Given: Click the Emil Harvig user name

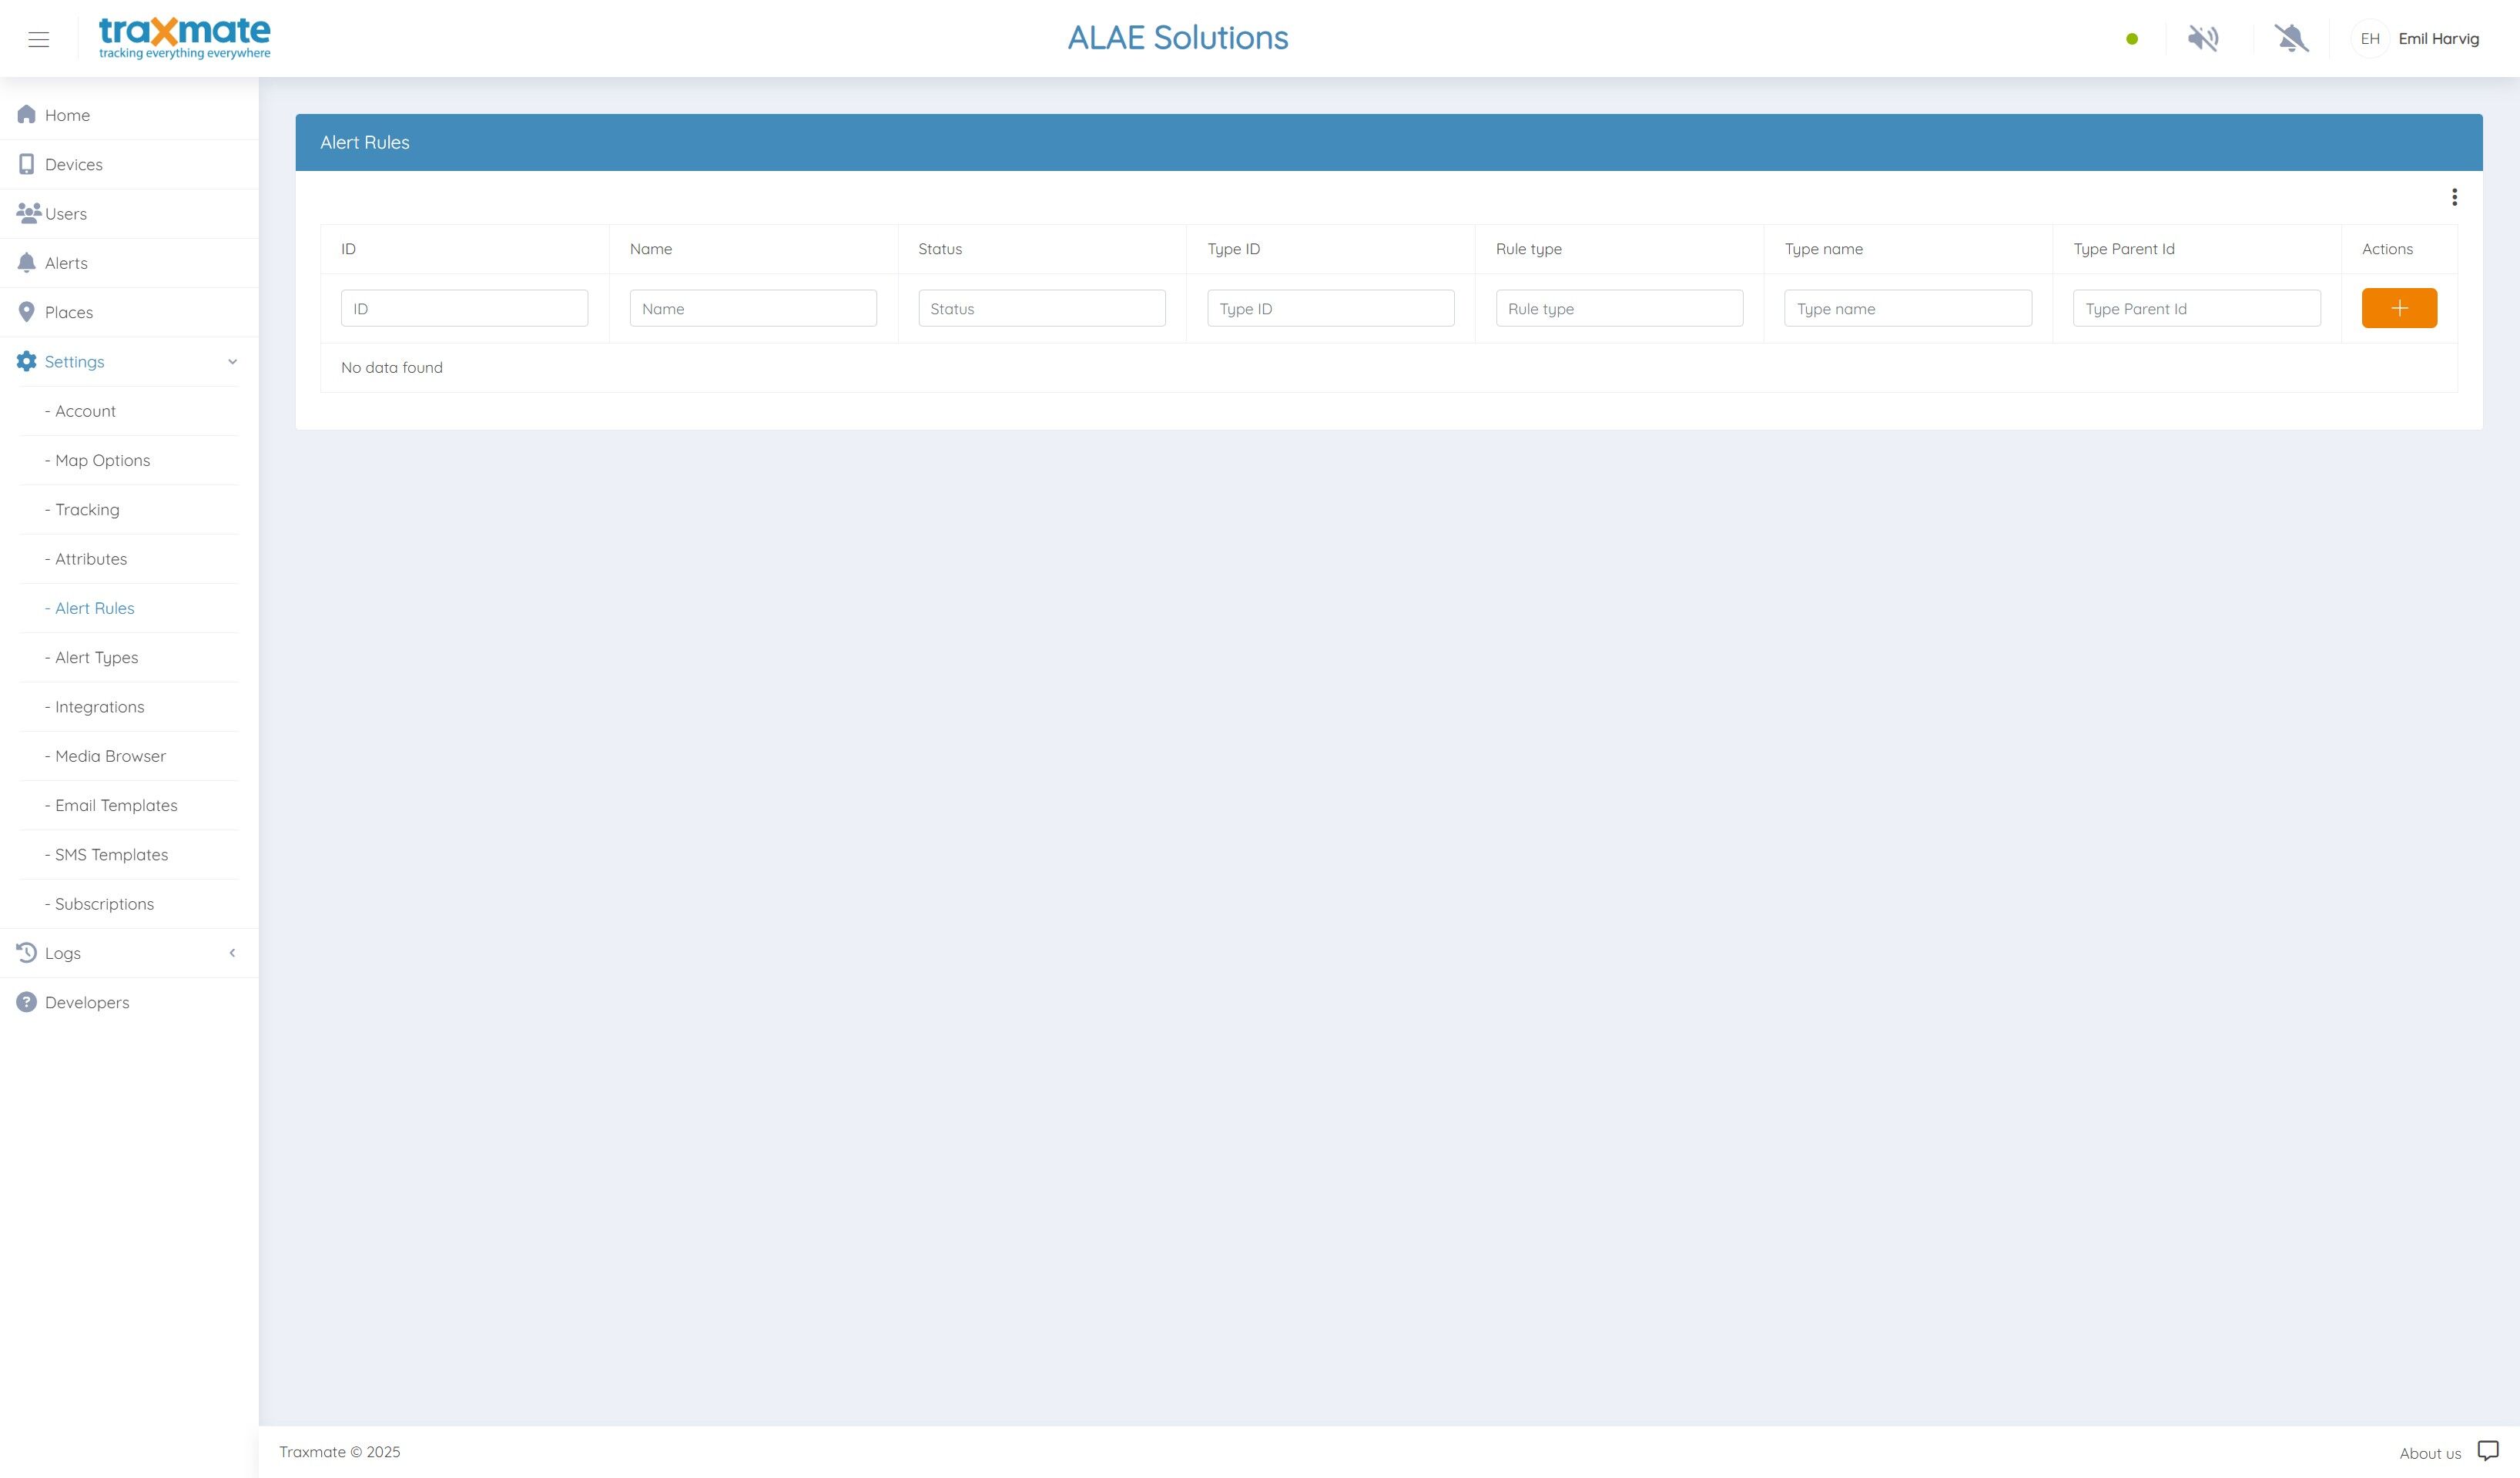Looking at the screenshot, I should [2438, 39].
